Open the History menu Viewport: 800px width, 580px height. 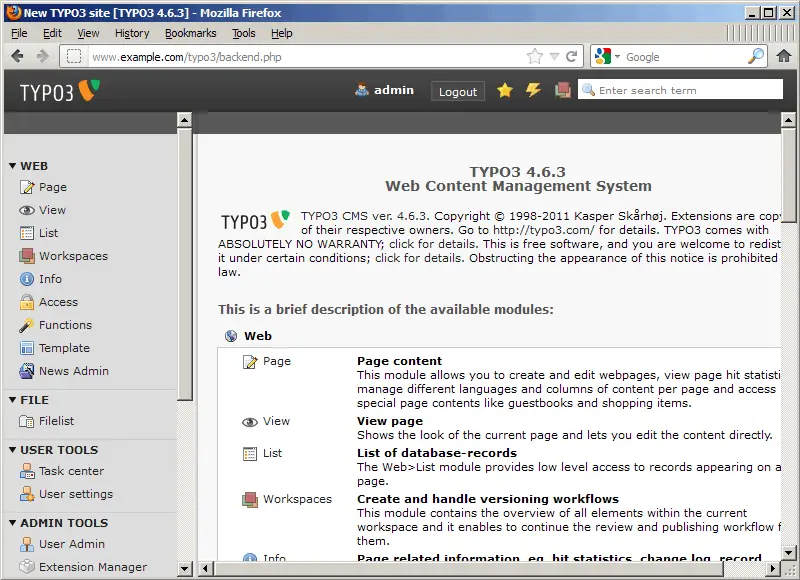coord(132,33)
